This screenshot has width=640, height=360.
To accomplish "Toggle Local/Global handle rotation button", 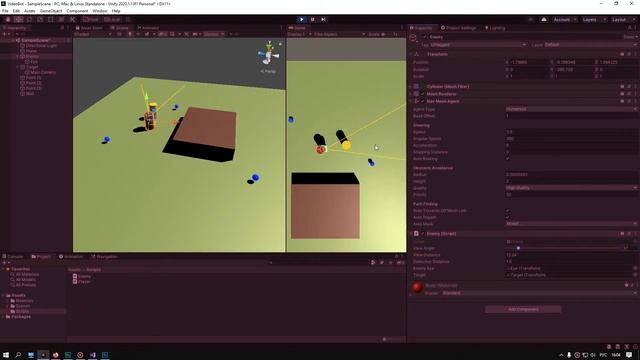I will click(112, 20).
